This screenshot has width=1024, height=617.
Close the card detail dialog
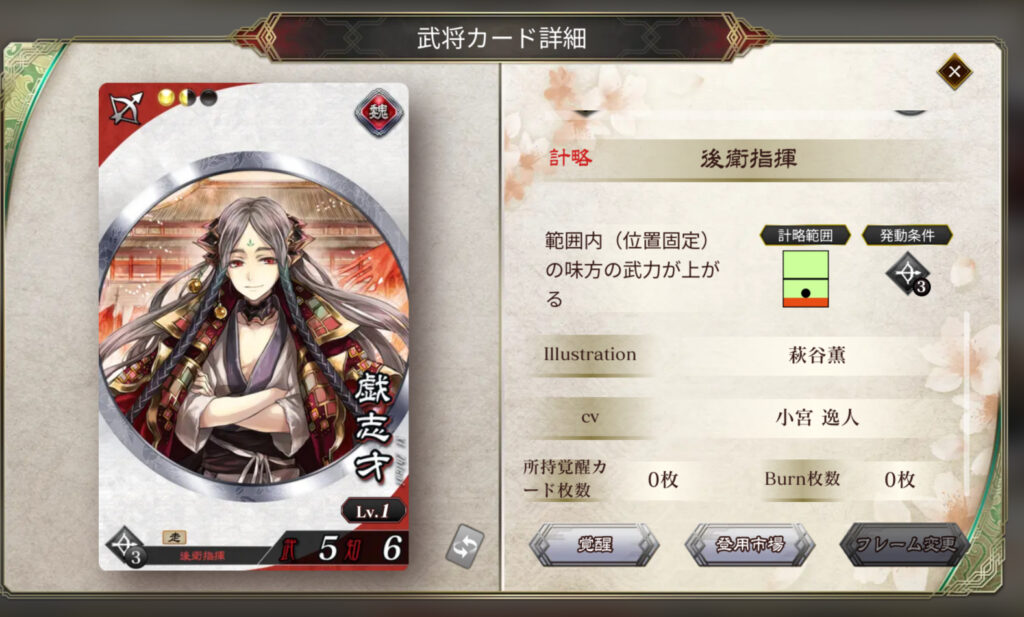(954, 72)
